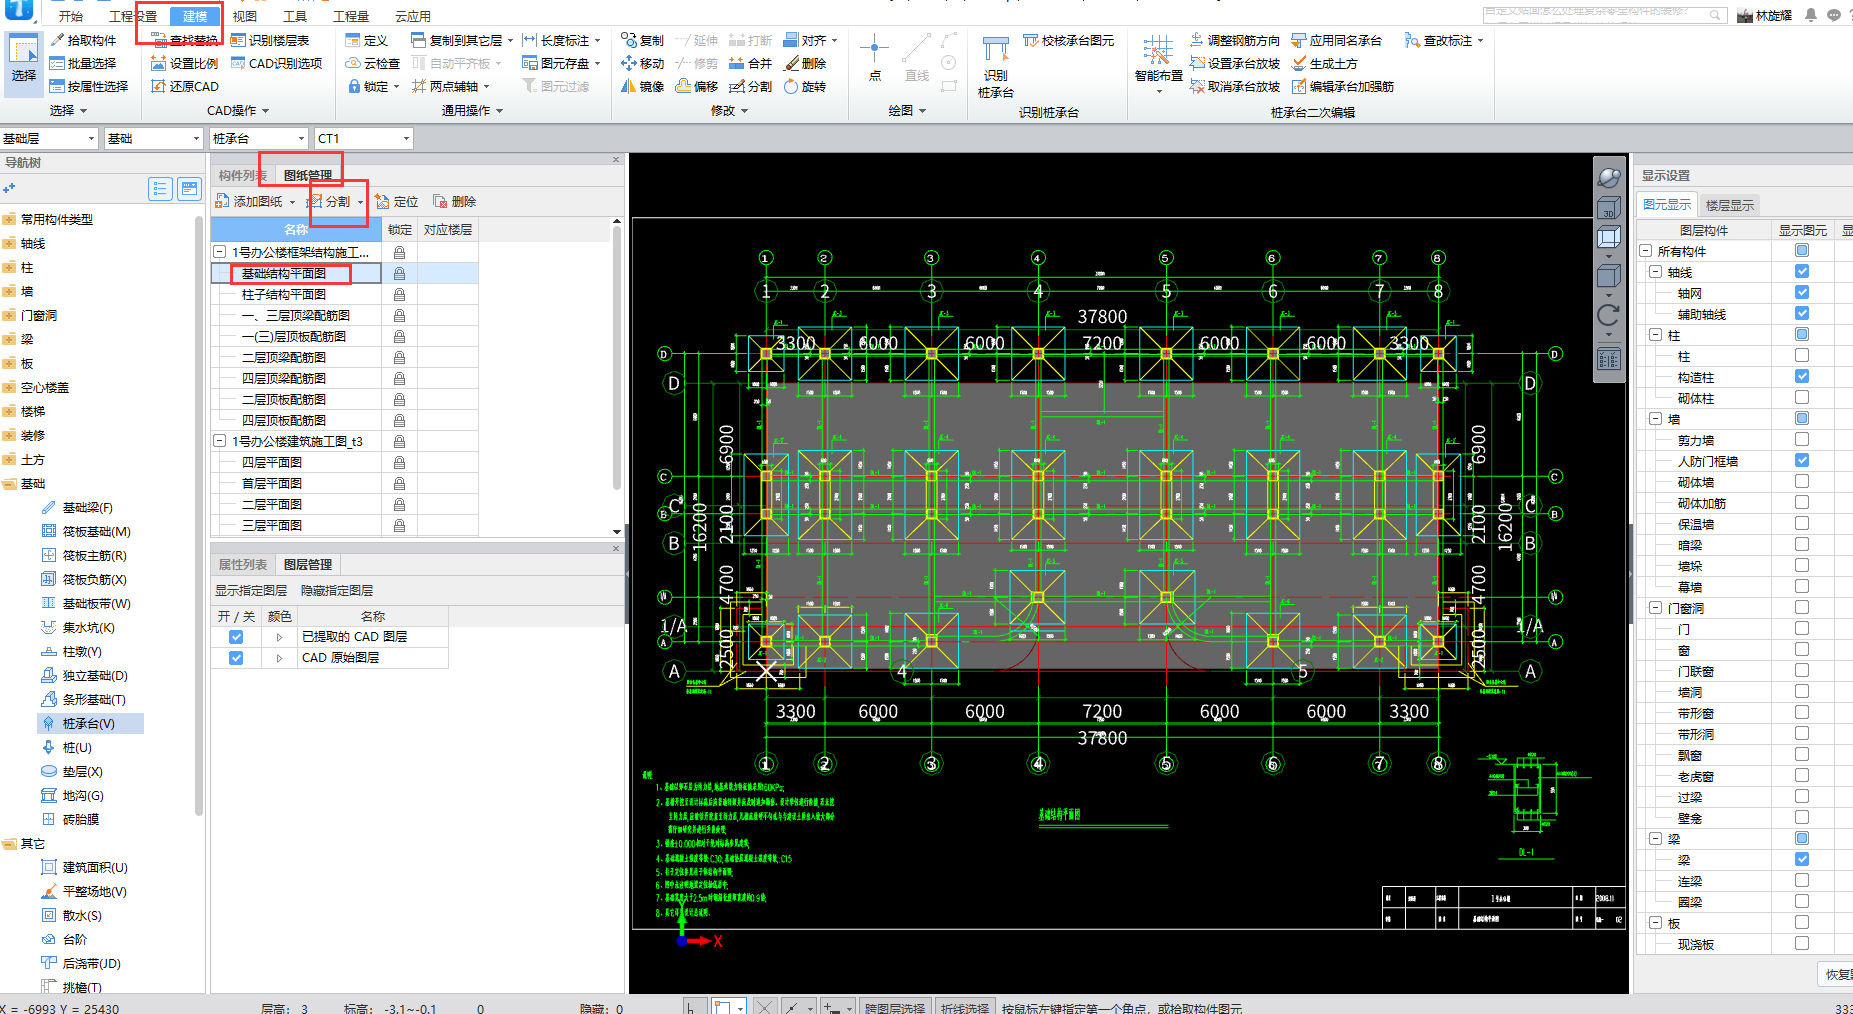The height and width of the screenshot is (1014, 1853).
Task: Click the rotate view icon in canvas toolbar
Action: 1608,315
